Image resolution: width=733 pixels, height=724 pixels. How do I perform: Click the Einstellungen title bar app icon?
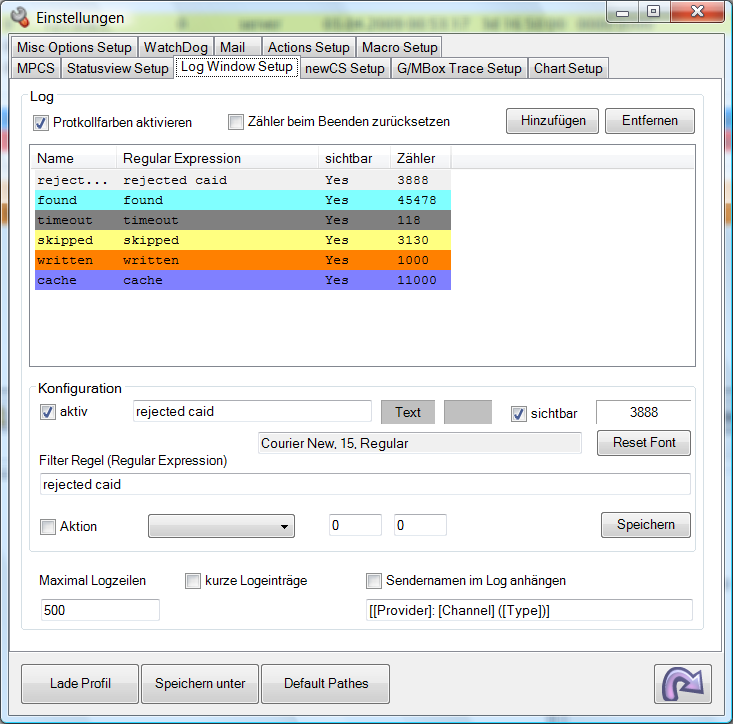[x=19, y=17]
